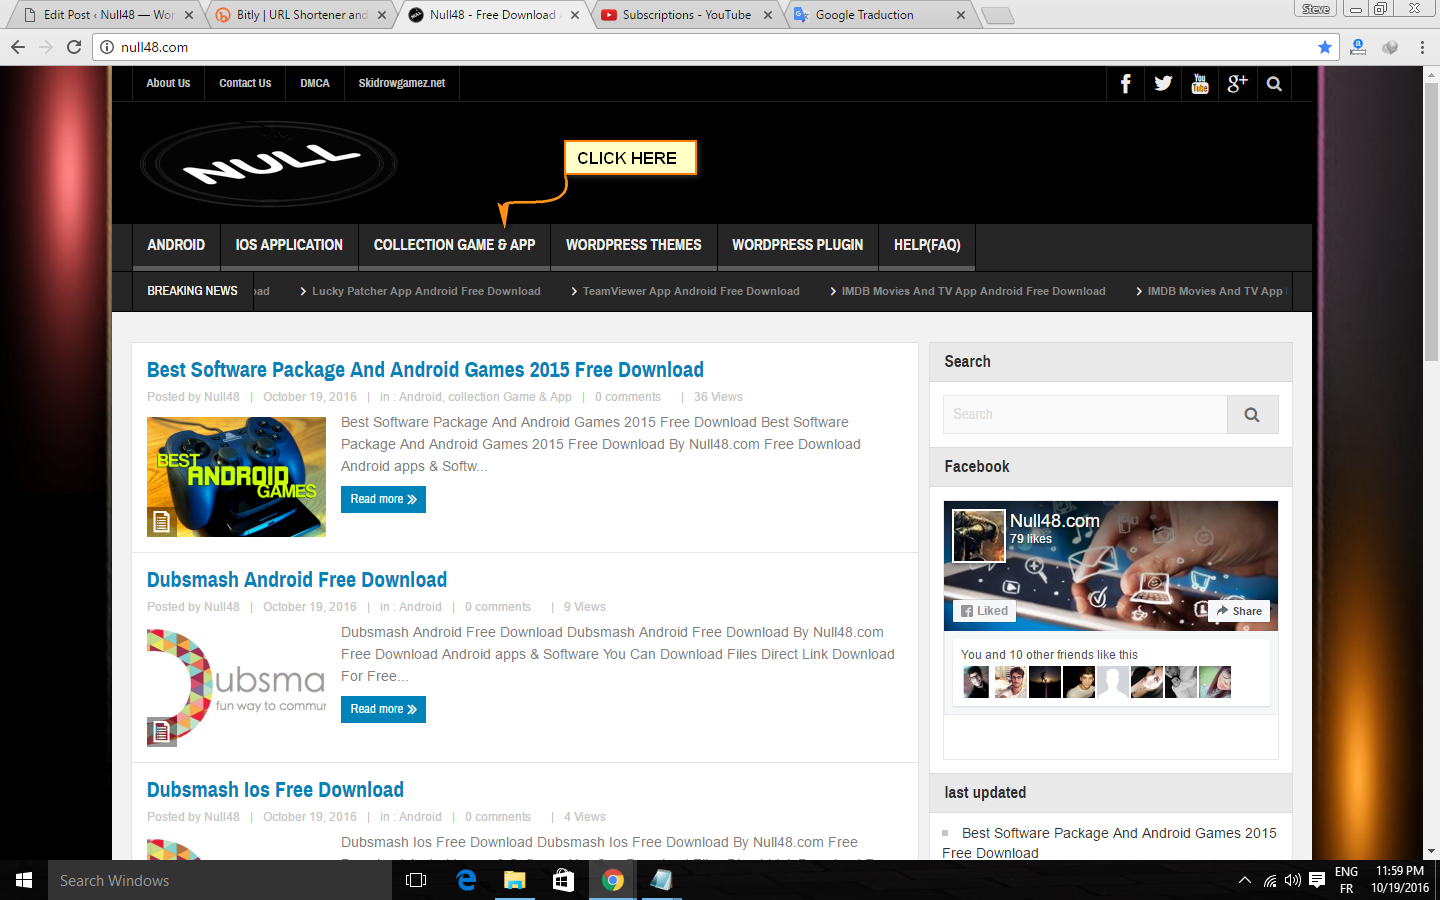Switch to the Edit Post Null48 tab

109,15
